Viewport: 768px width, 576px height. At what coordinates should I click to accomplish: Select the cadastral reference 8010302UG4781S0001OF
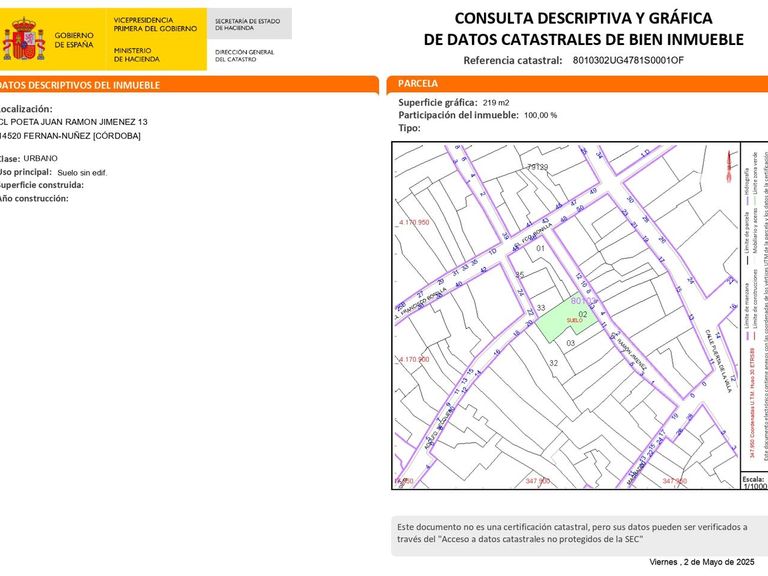(628, 60)
